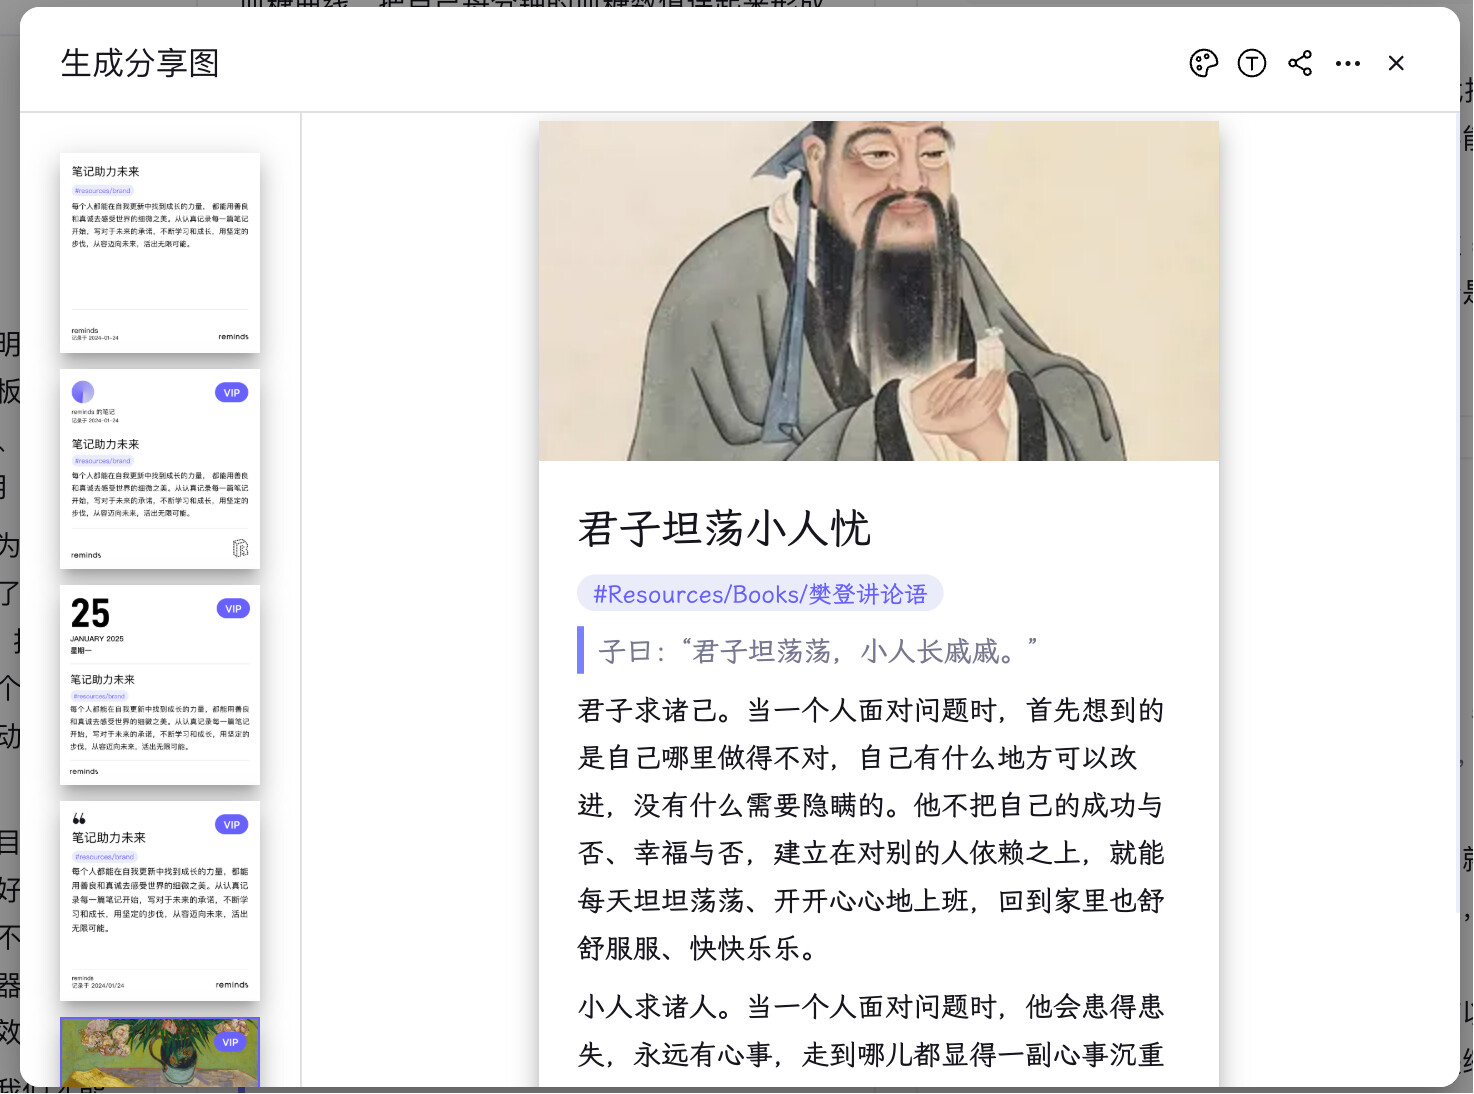Image resolution: width=1474 pixels, height=1094 pixels.
Task: Click the title 君子坦荡小人忧
Action: (x=724, y=529)
